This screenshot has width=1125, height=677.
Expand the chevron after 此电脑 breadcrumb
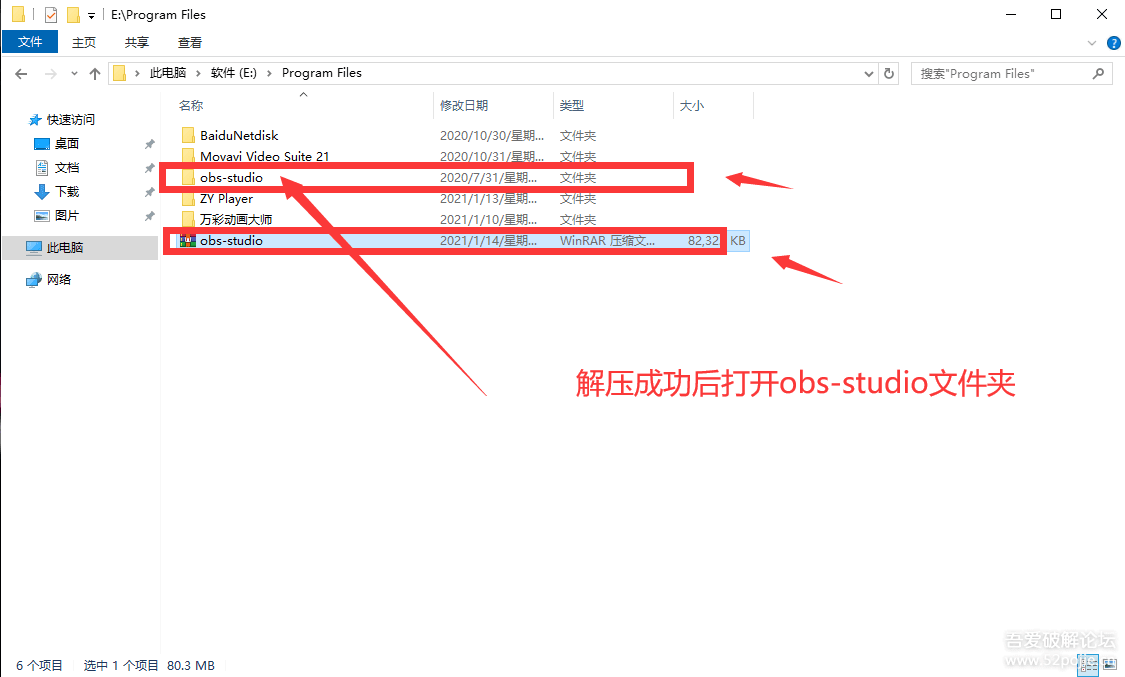coord(199,73)
